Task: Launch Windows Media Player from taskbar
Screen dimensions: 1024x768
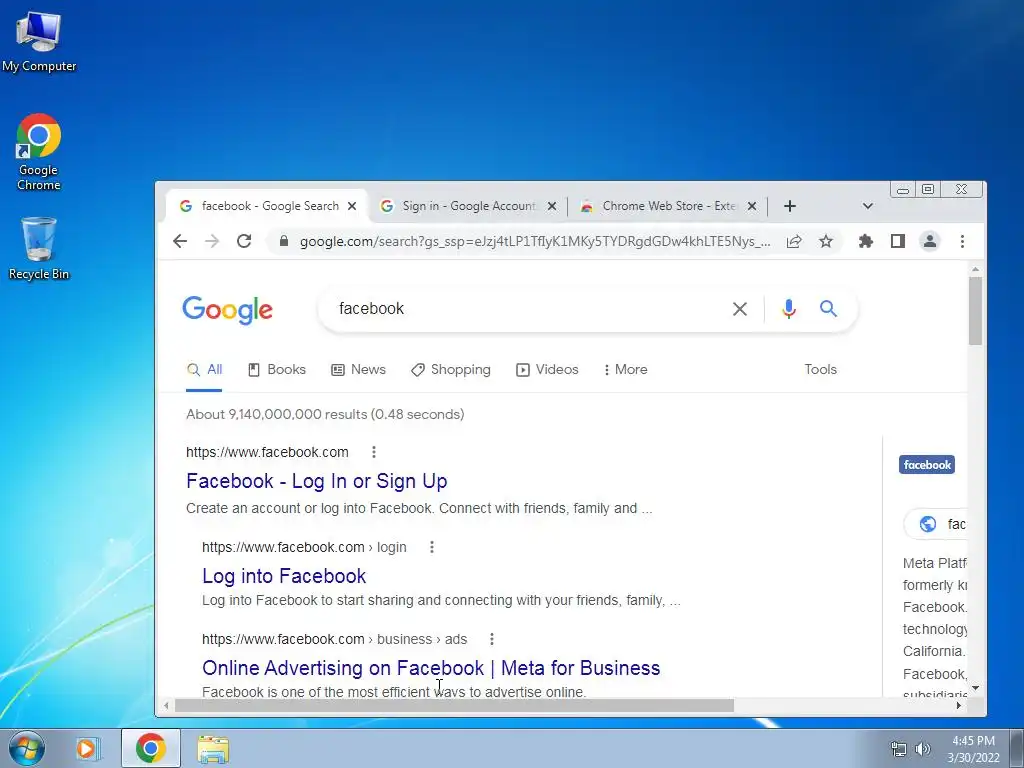Action: pos(87,748)
